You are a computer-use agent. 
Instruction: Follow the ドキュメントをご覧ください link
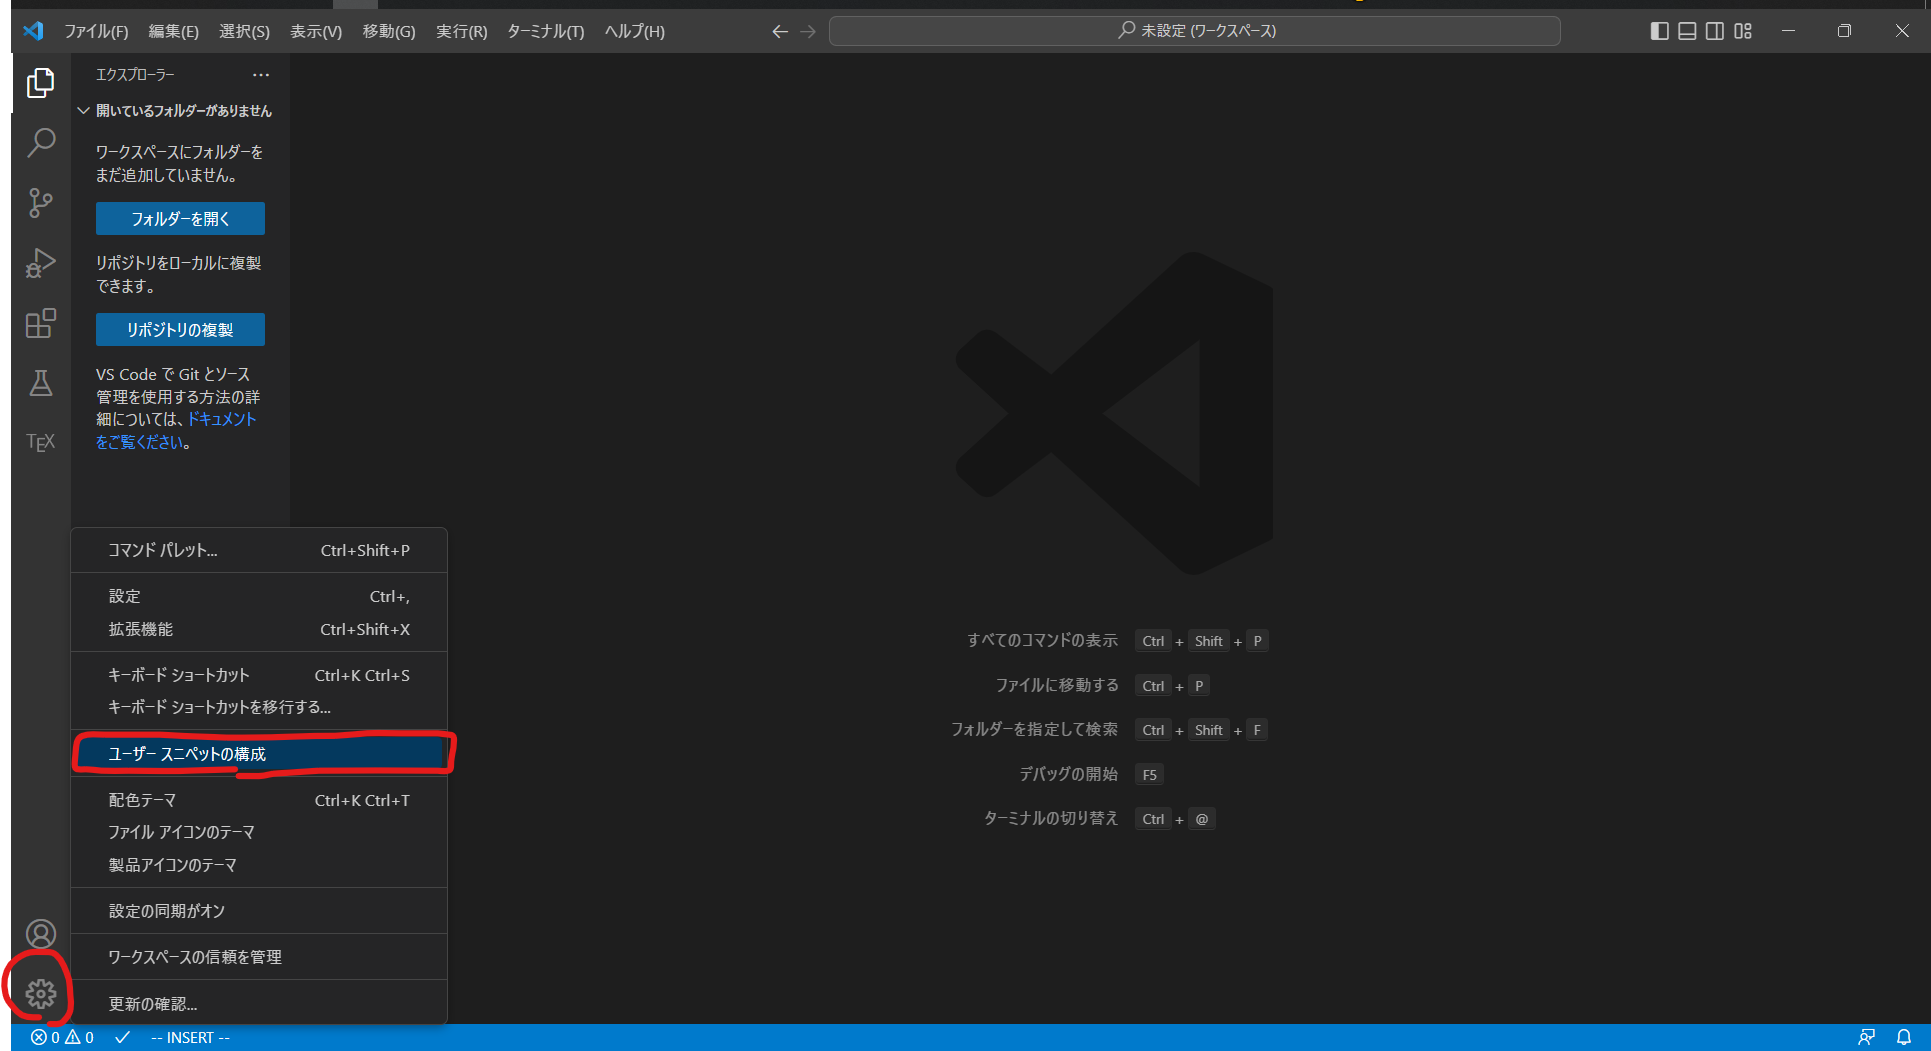click(x=177, y=431)
